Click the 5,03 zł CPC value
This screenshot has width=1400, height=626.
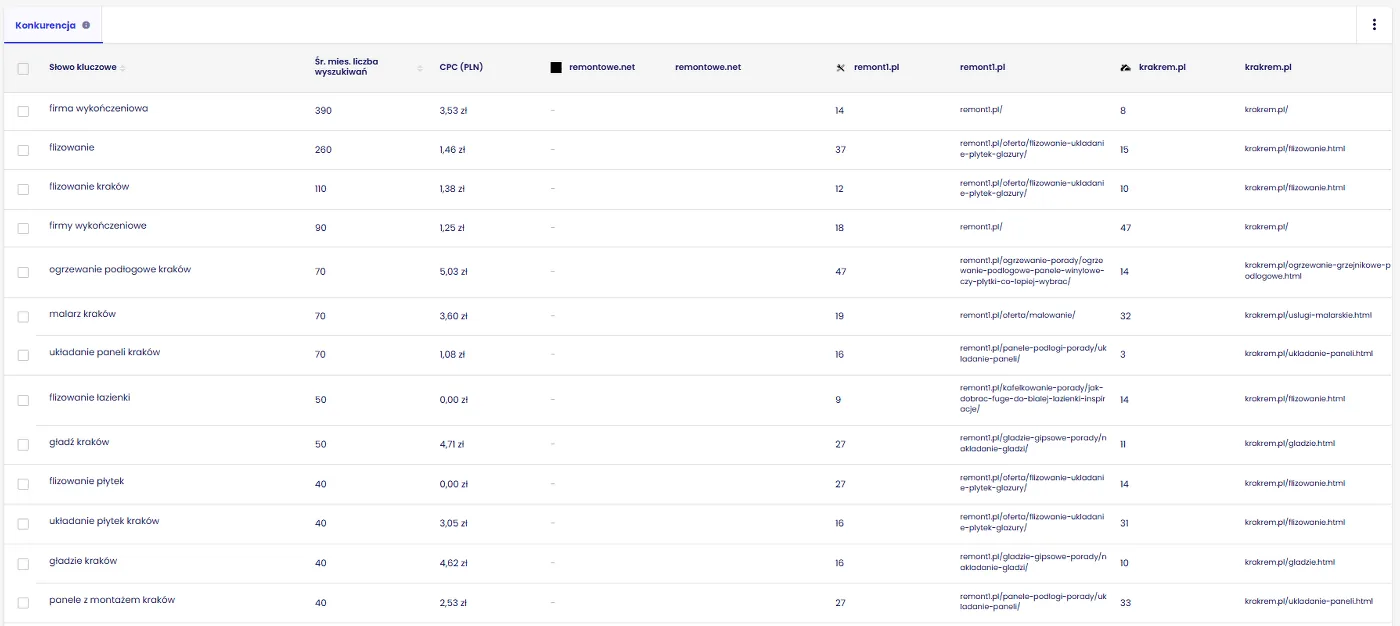point(453,272)
